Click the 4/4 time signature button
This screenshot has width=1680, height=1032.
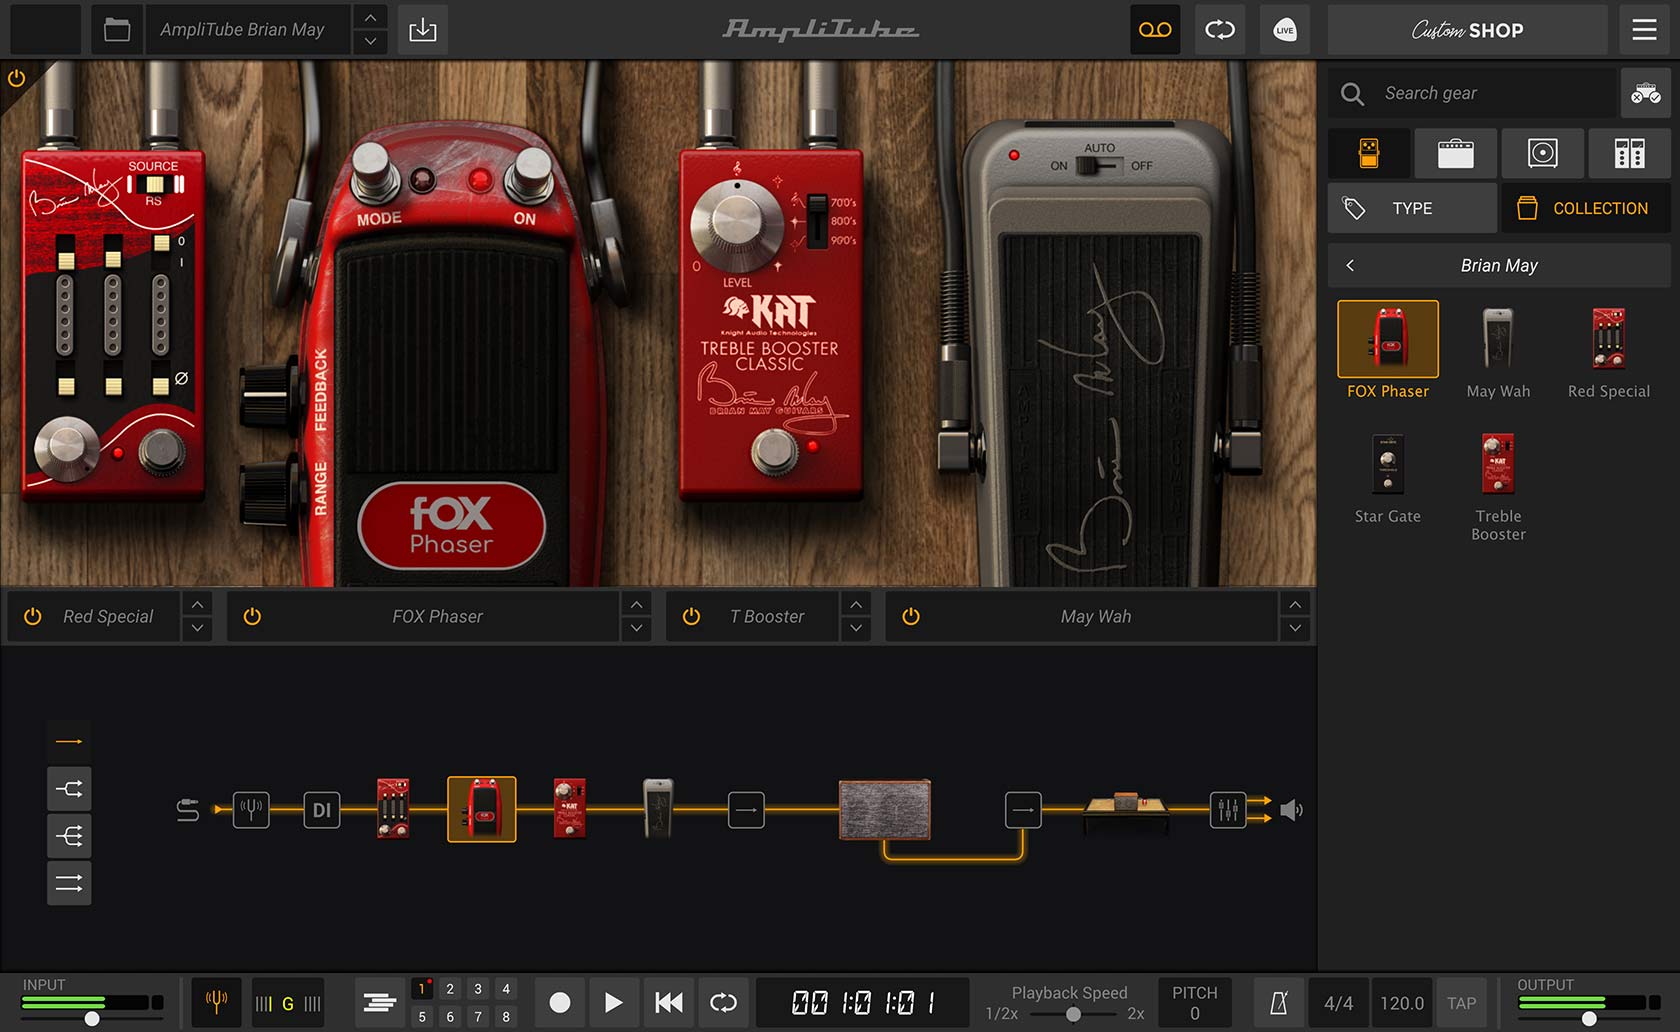tap(1338, 1003)
